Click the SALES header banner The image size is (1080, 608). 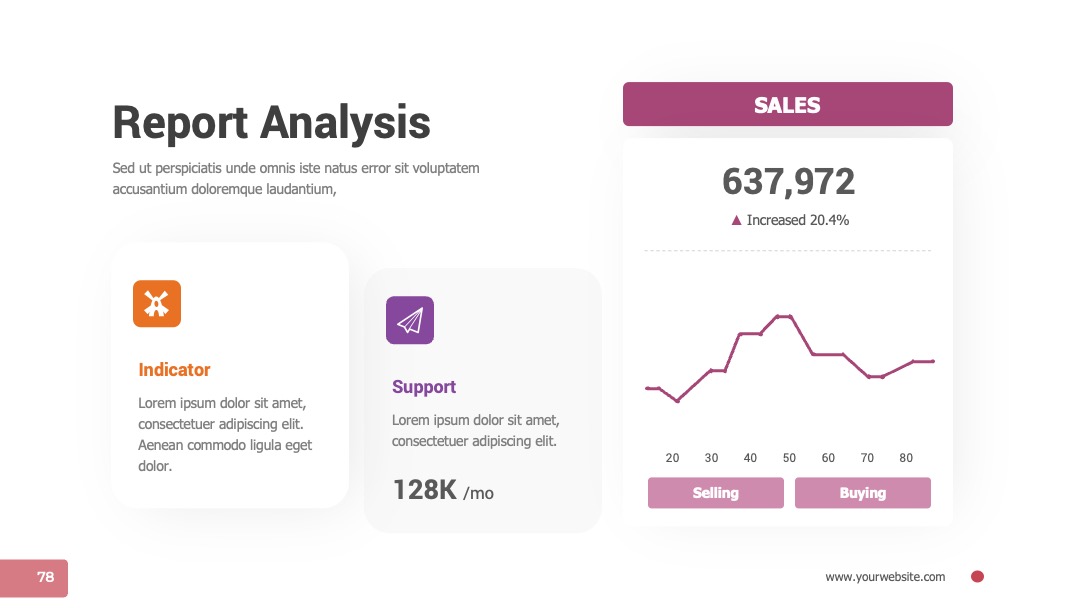pyautogui.click(x=788, y=104)
